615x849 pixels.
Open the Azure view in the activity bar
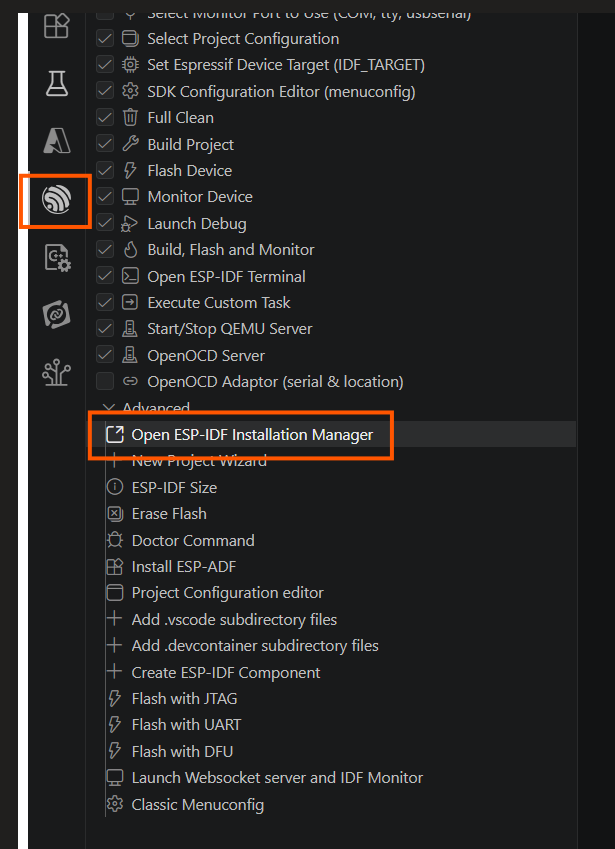56,142
